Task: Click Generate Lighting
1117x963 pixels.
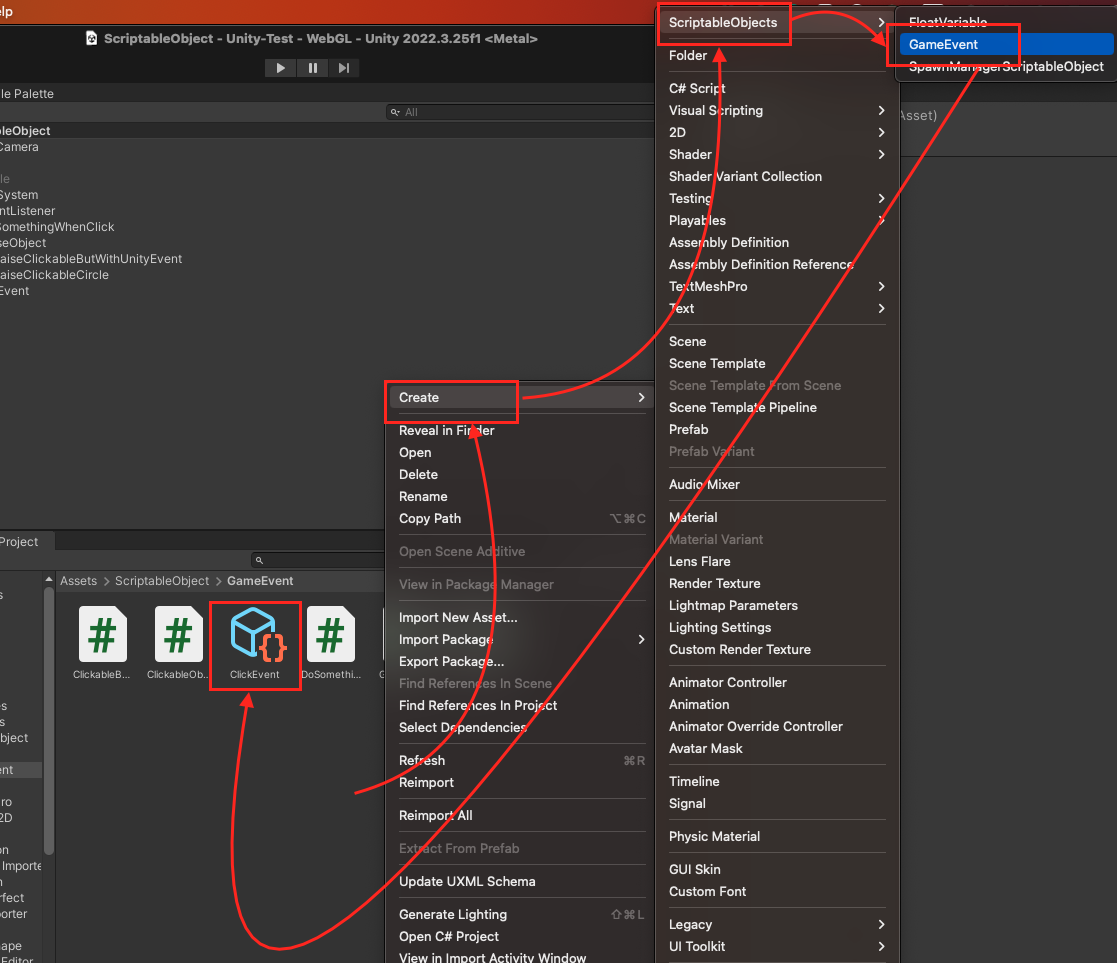Action: 521,915
